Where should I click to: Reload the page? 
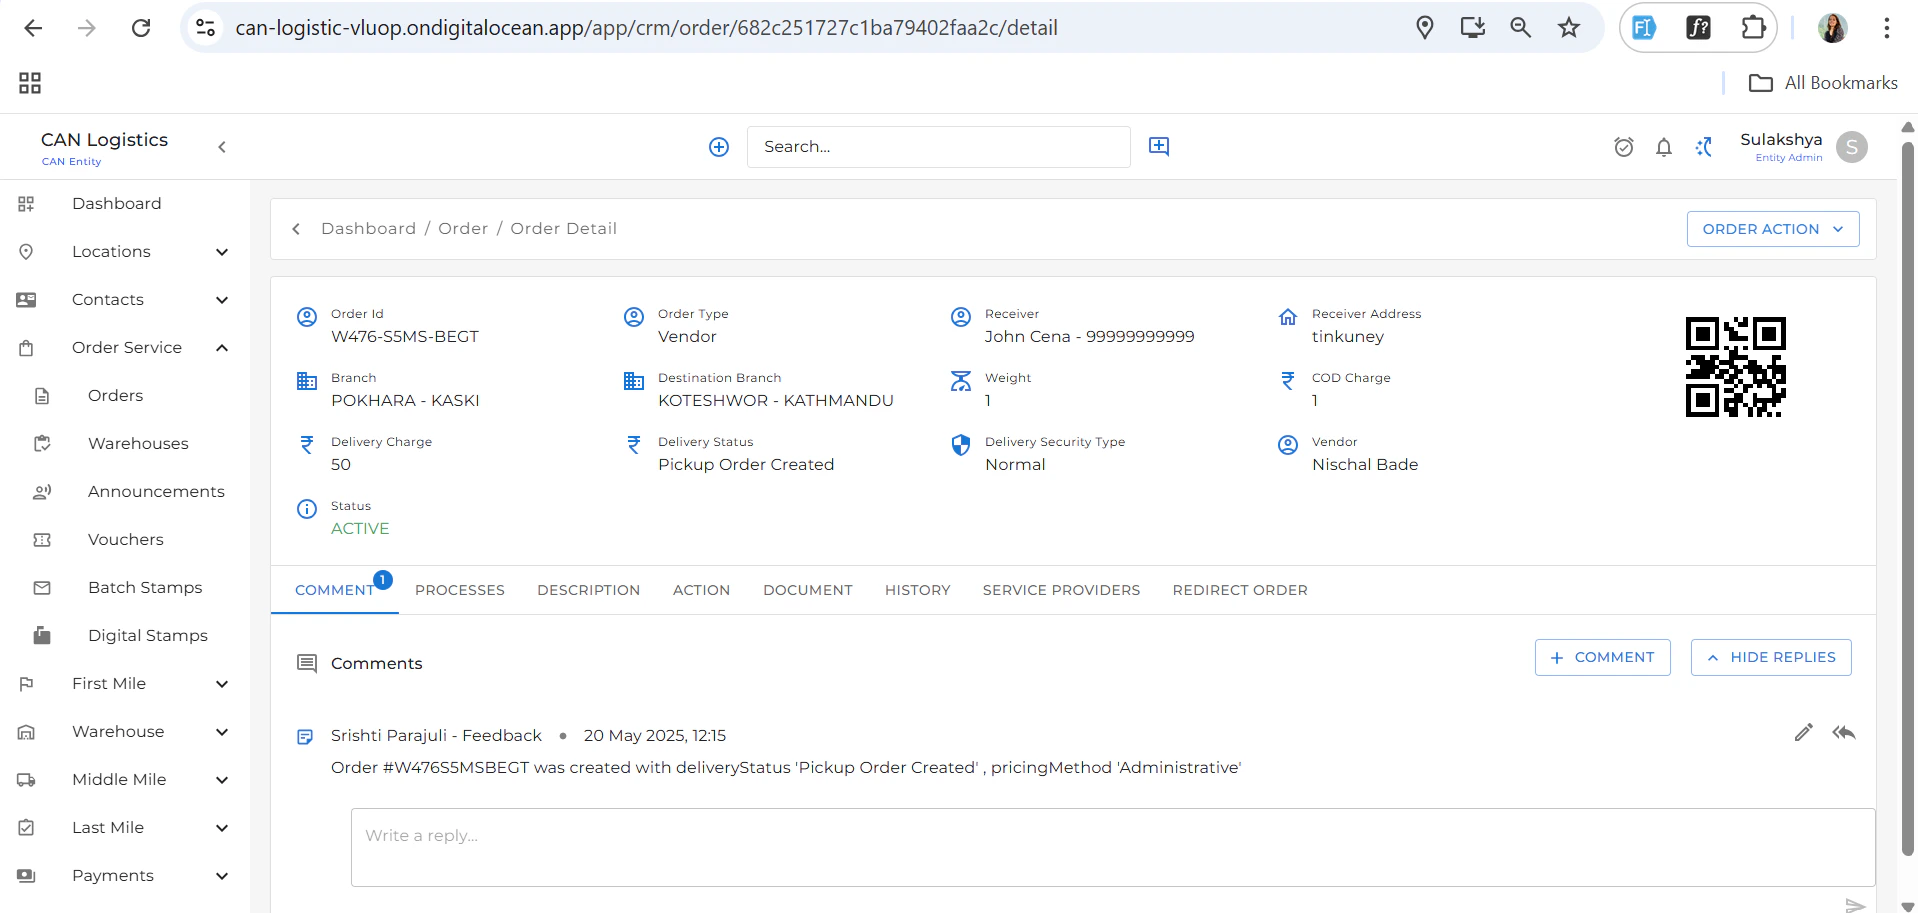[x=141, y=28]
